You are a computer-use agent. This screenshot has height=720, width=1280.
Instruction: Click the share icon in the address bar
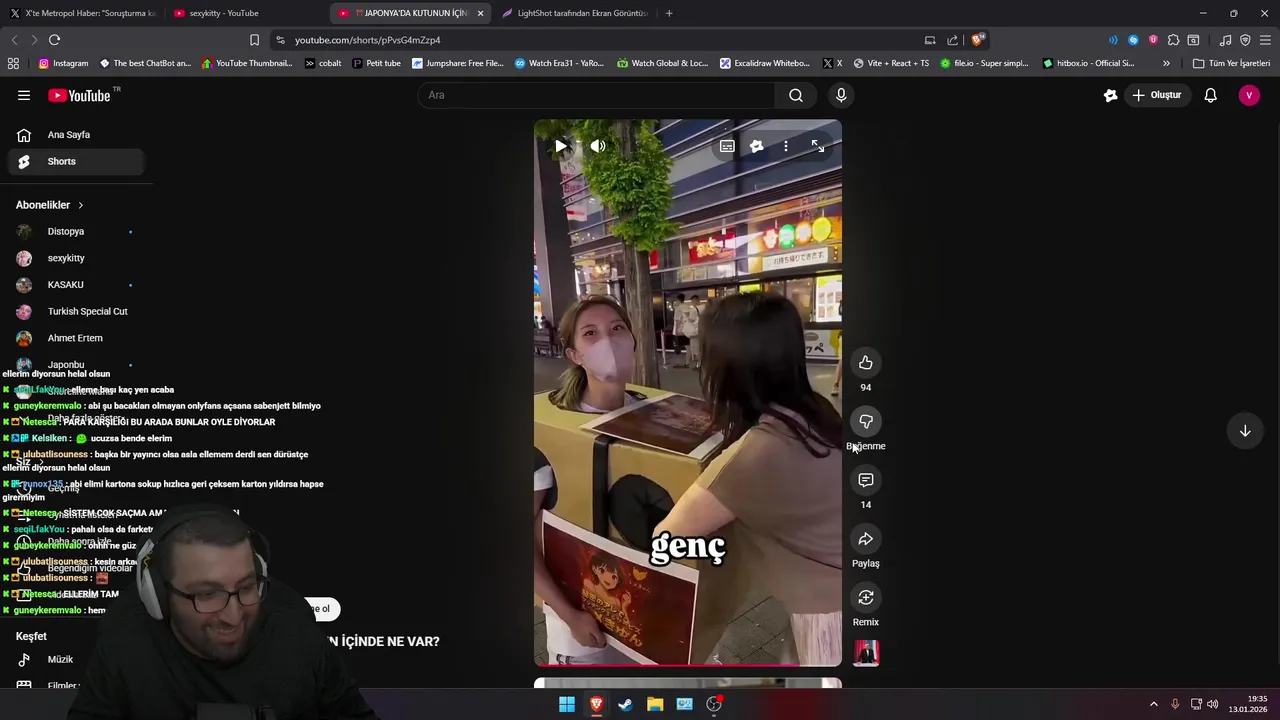pyautogui.click(x=952, y=40)
